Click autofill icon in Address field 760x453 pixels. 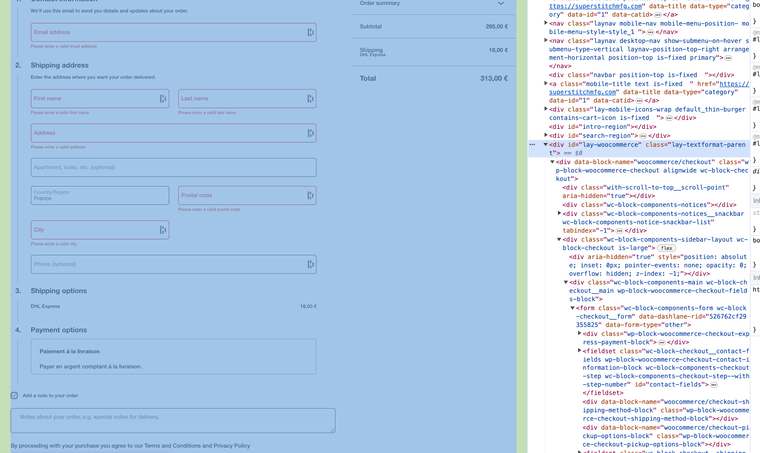coord(310,133)
